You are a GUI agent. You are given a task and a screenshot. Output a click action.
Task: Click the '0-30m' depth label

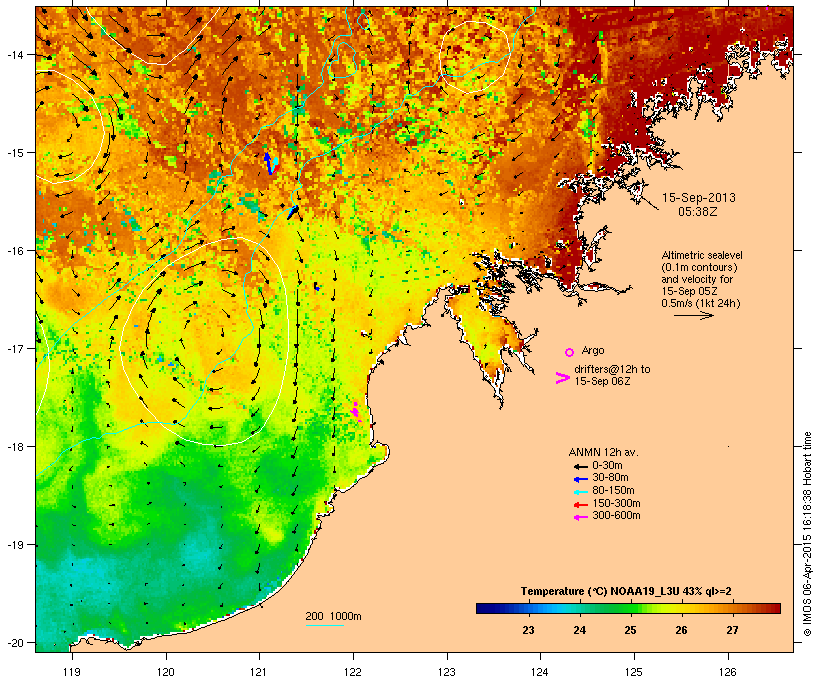pyautogui.click(x=607, y=466)
